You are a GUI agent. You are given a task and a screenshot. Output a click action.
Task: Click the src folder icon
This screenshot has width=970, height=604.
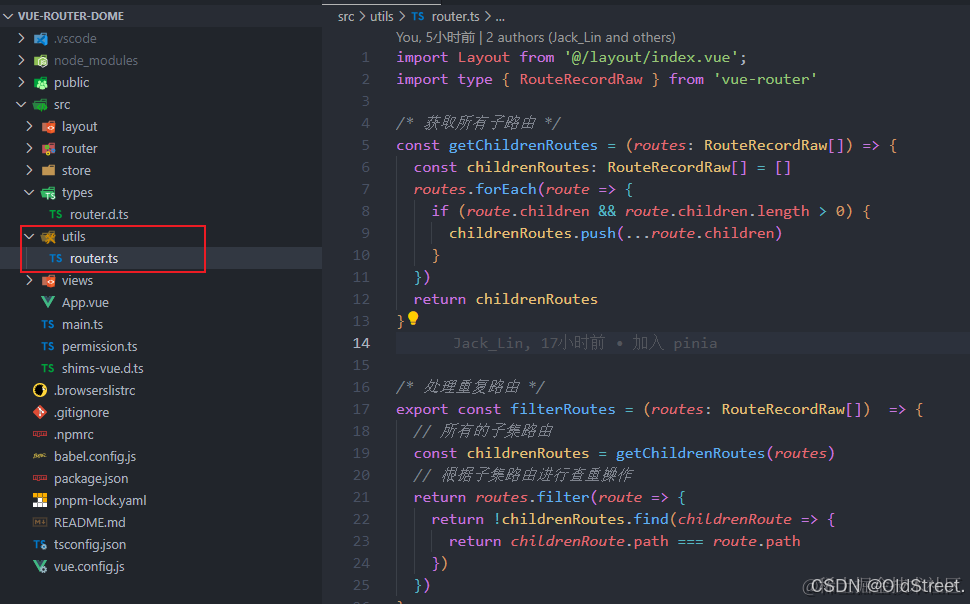(x=41, y=105)
